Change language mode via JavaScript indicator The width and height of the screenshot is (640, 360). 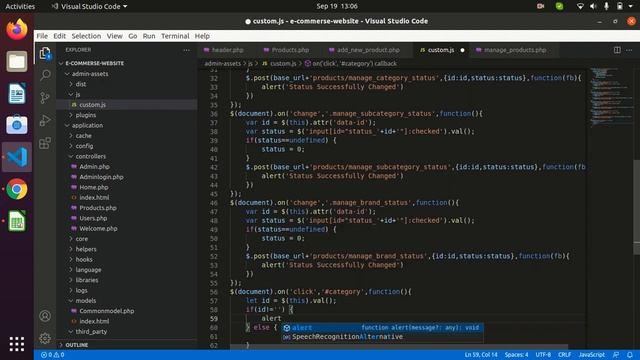591,355
